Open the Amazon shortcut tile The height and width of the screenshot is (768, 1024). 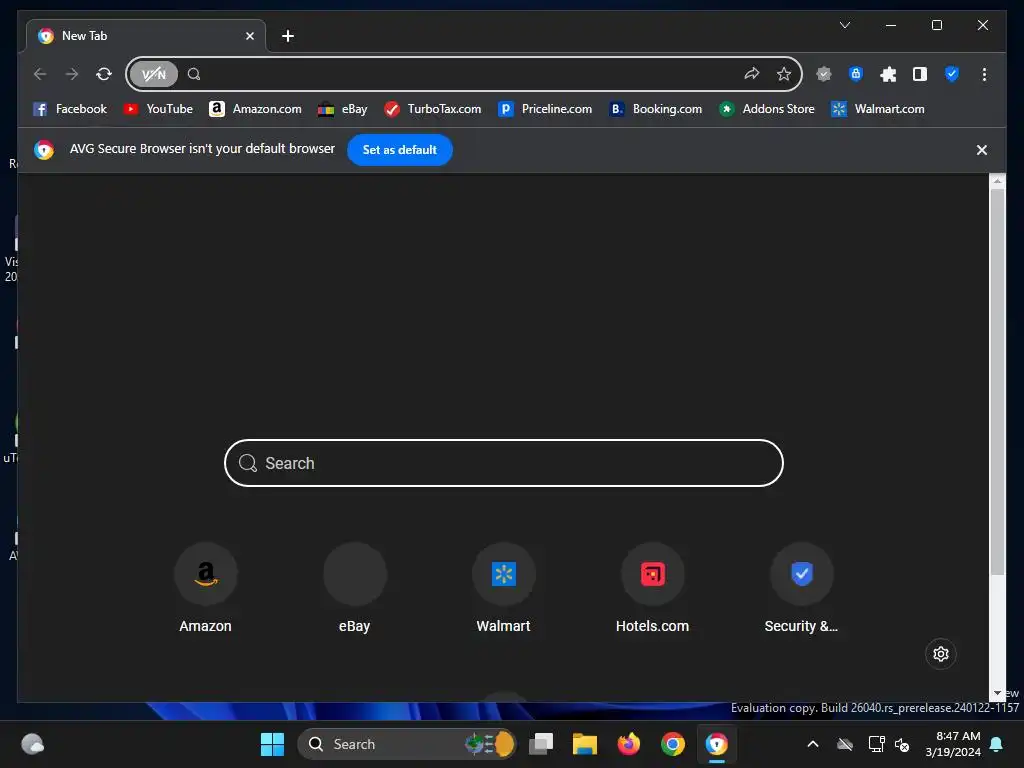point(206,588)
